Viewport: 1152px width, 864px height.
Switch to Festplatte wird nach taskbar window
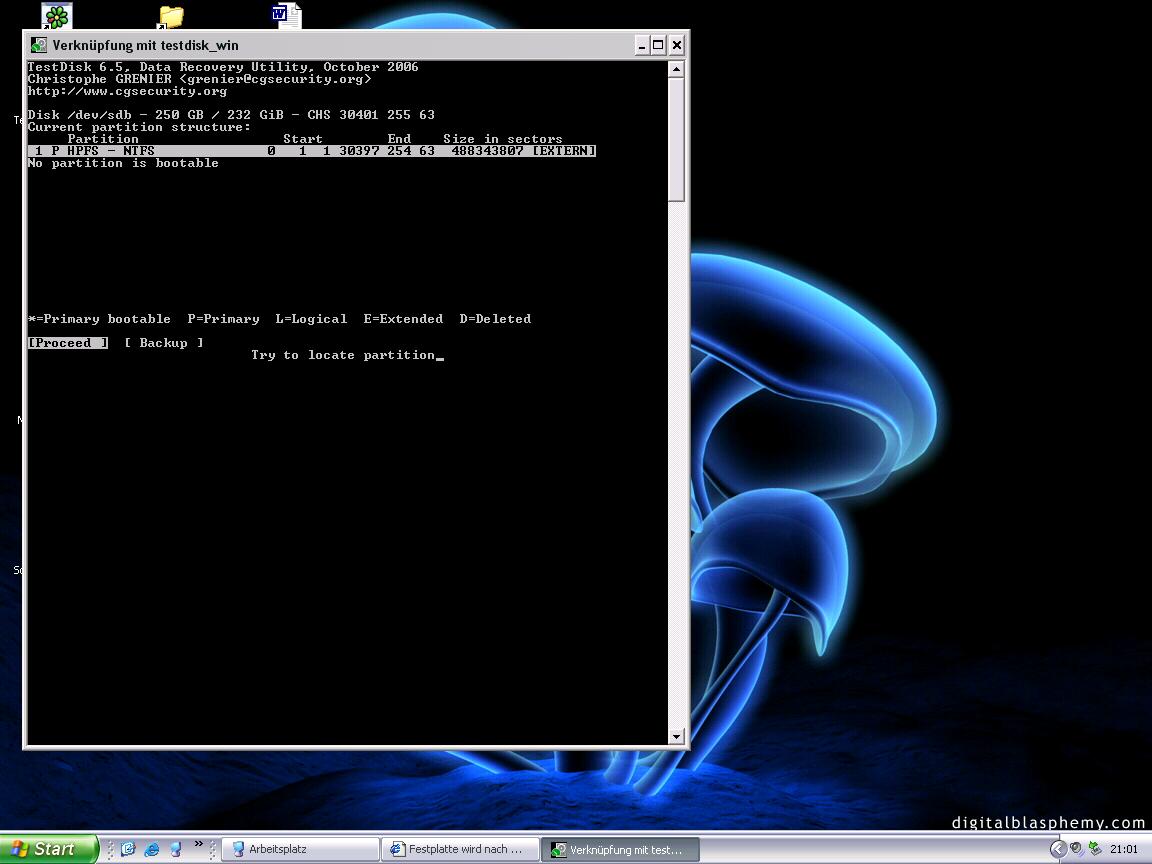pyautogui.click(x=460, y=849)
